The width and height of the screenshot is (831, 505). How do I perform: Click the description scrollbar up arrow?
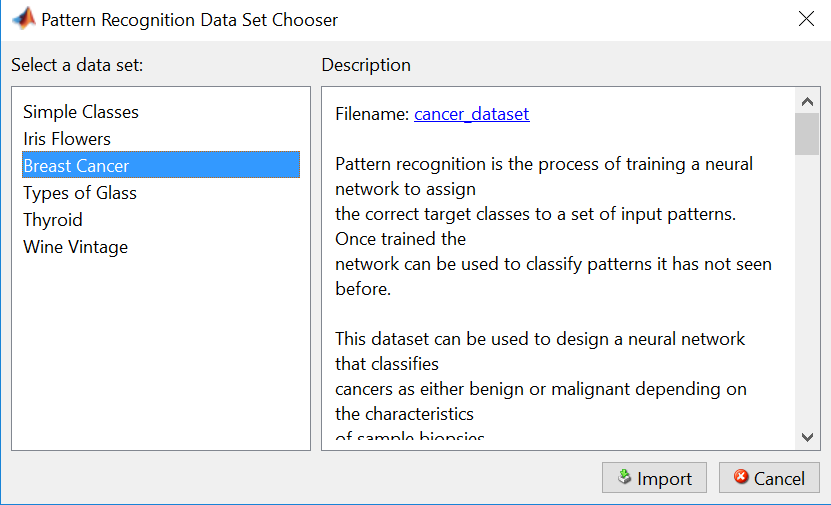[x=807, y=100]
